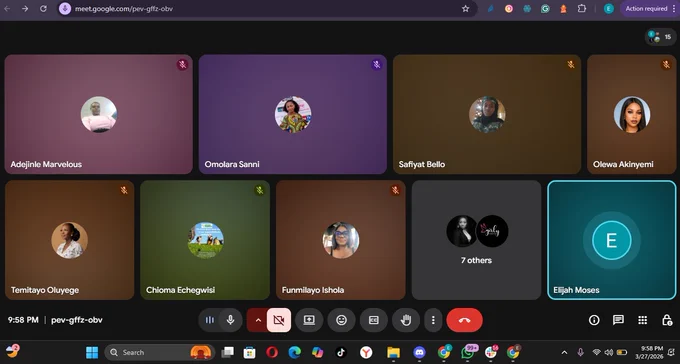Open the blue feather browser extension
The image size is (680, 364).
[490, 8]
